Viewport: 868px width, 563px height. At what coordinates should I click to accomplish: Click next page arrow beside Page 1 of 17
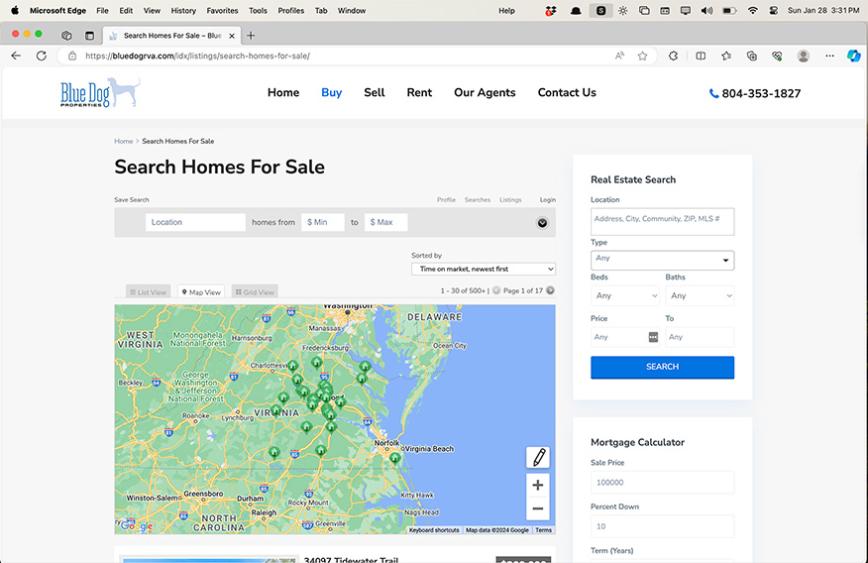[550, 291]
